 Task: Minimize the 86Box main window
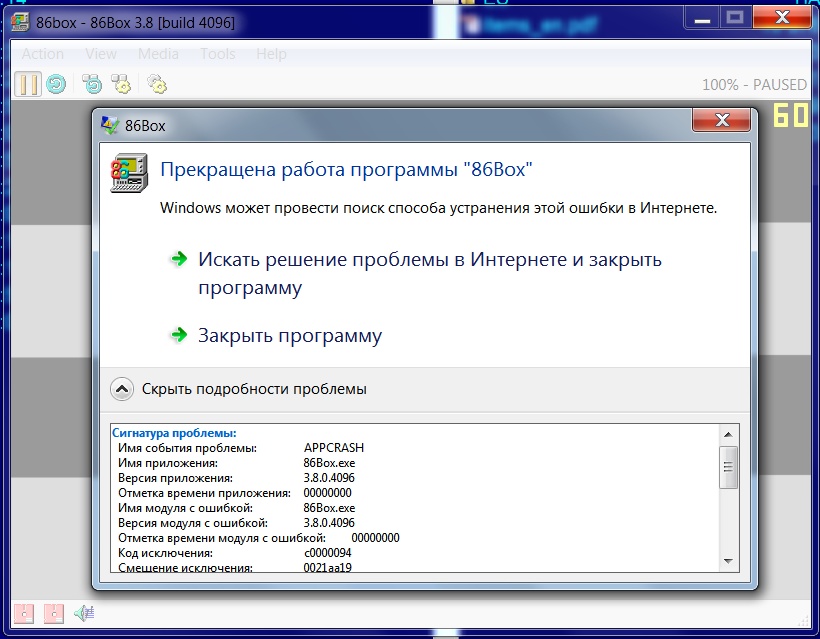(702, 19)
